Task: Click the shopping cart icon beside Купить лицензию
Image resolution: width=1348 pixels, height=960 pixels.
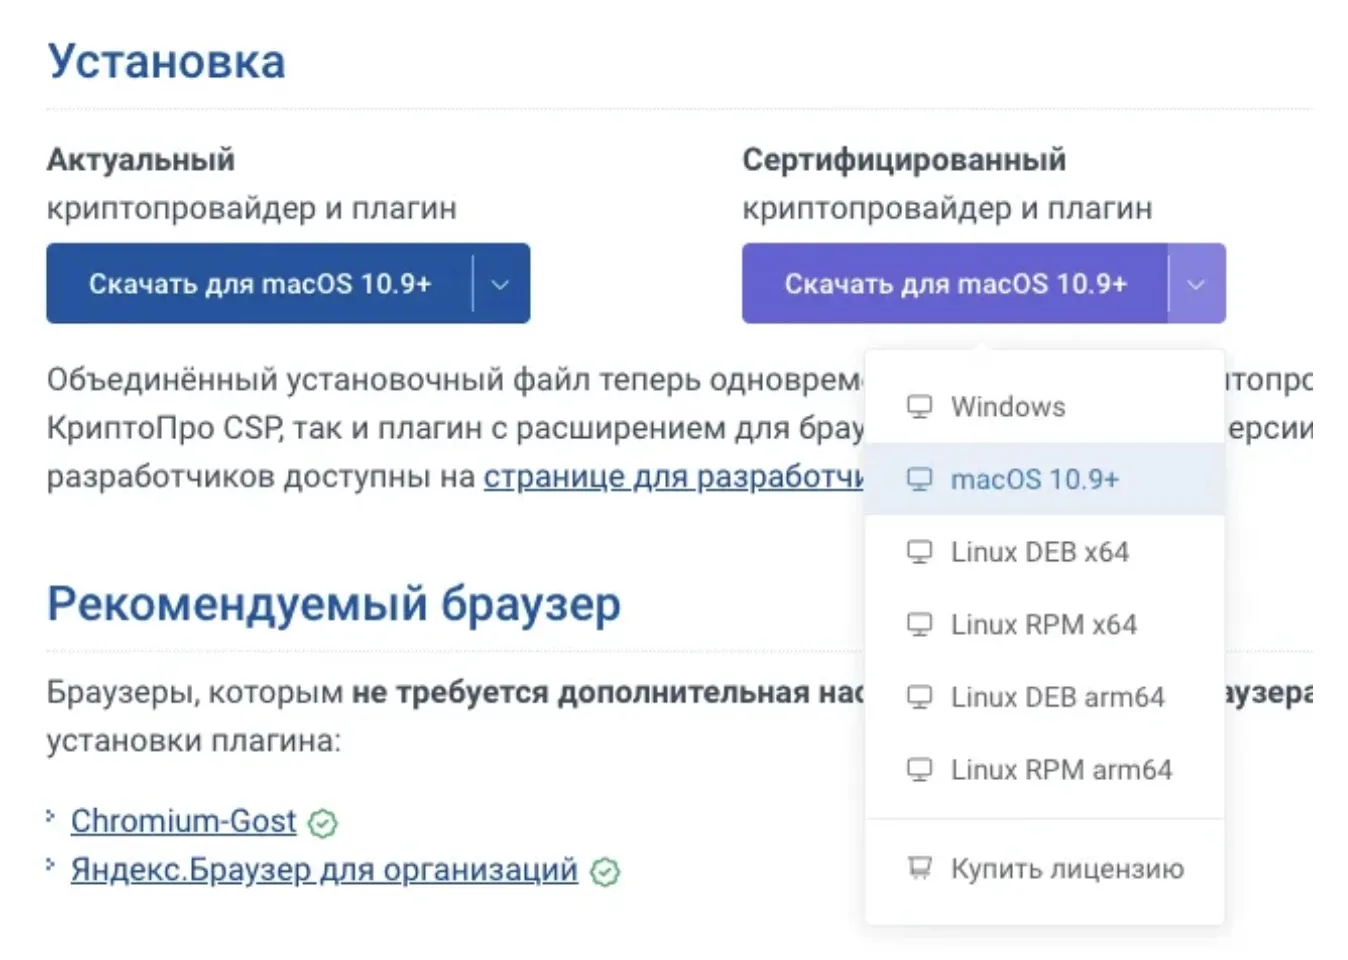Action: click(919, 868)
